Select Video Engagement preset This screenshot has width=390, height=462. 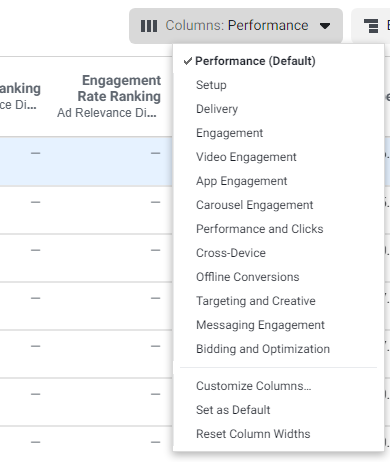click(246, 157)
